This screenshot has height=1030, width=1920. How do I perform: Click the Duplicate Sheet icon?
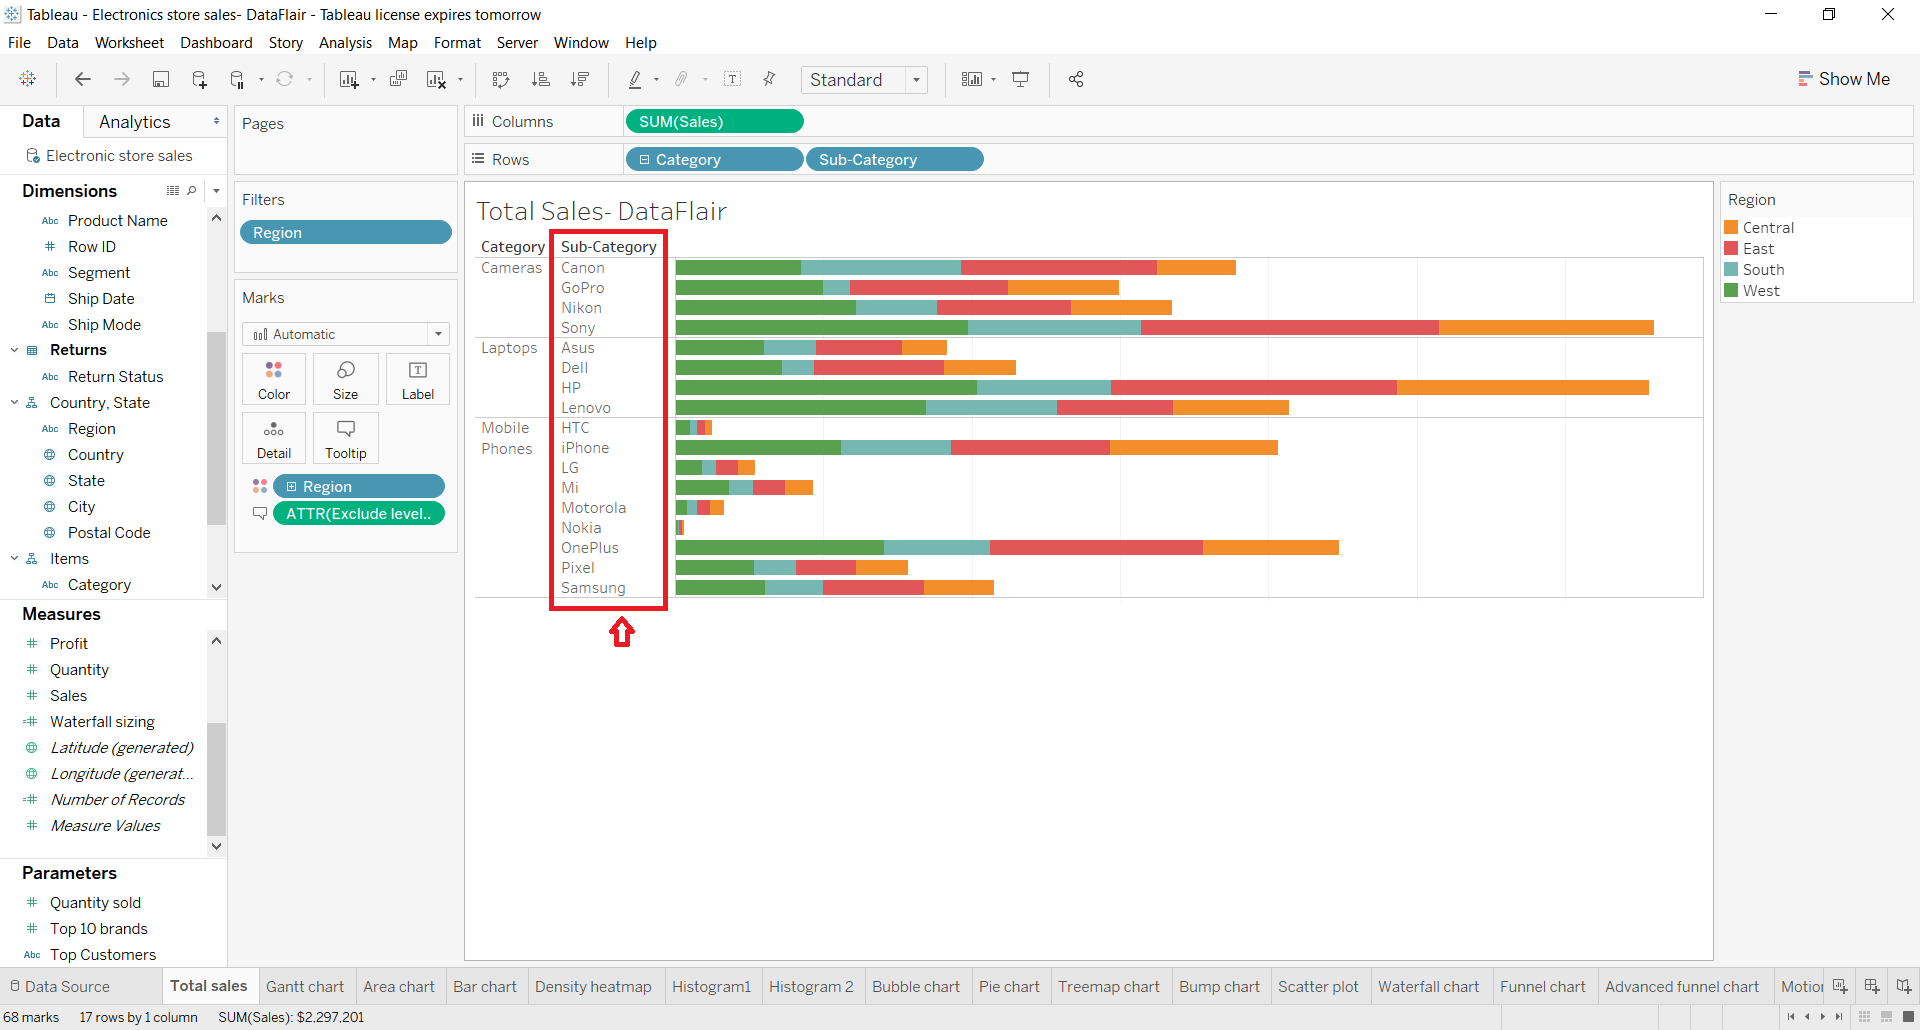point(398,80)
